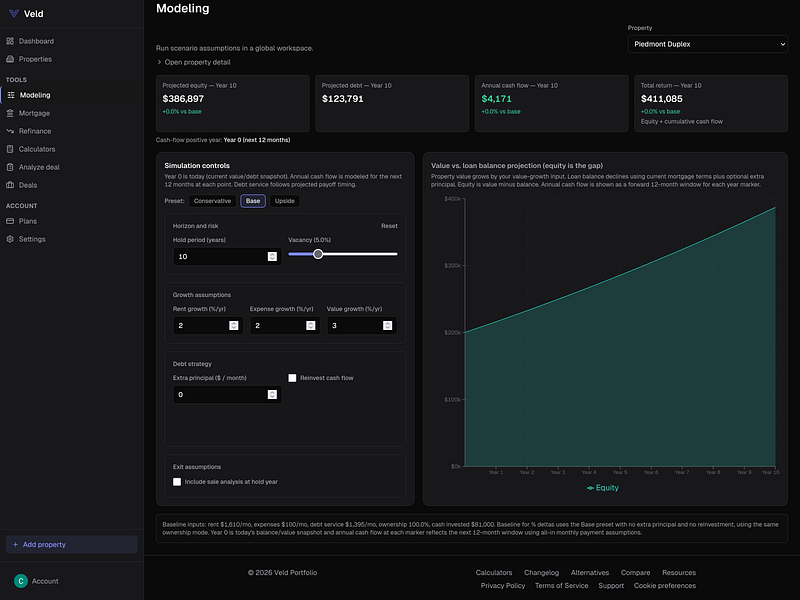Click the Extra principal input field
Viewport: 800px width, 600px height.
[x=227, y=394]
